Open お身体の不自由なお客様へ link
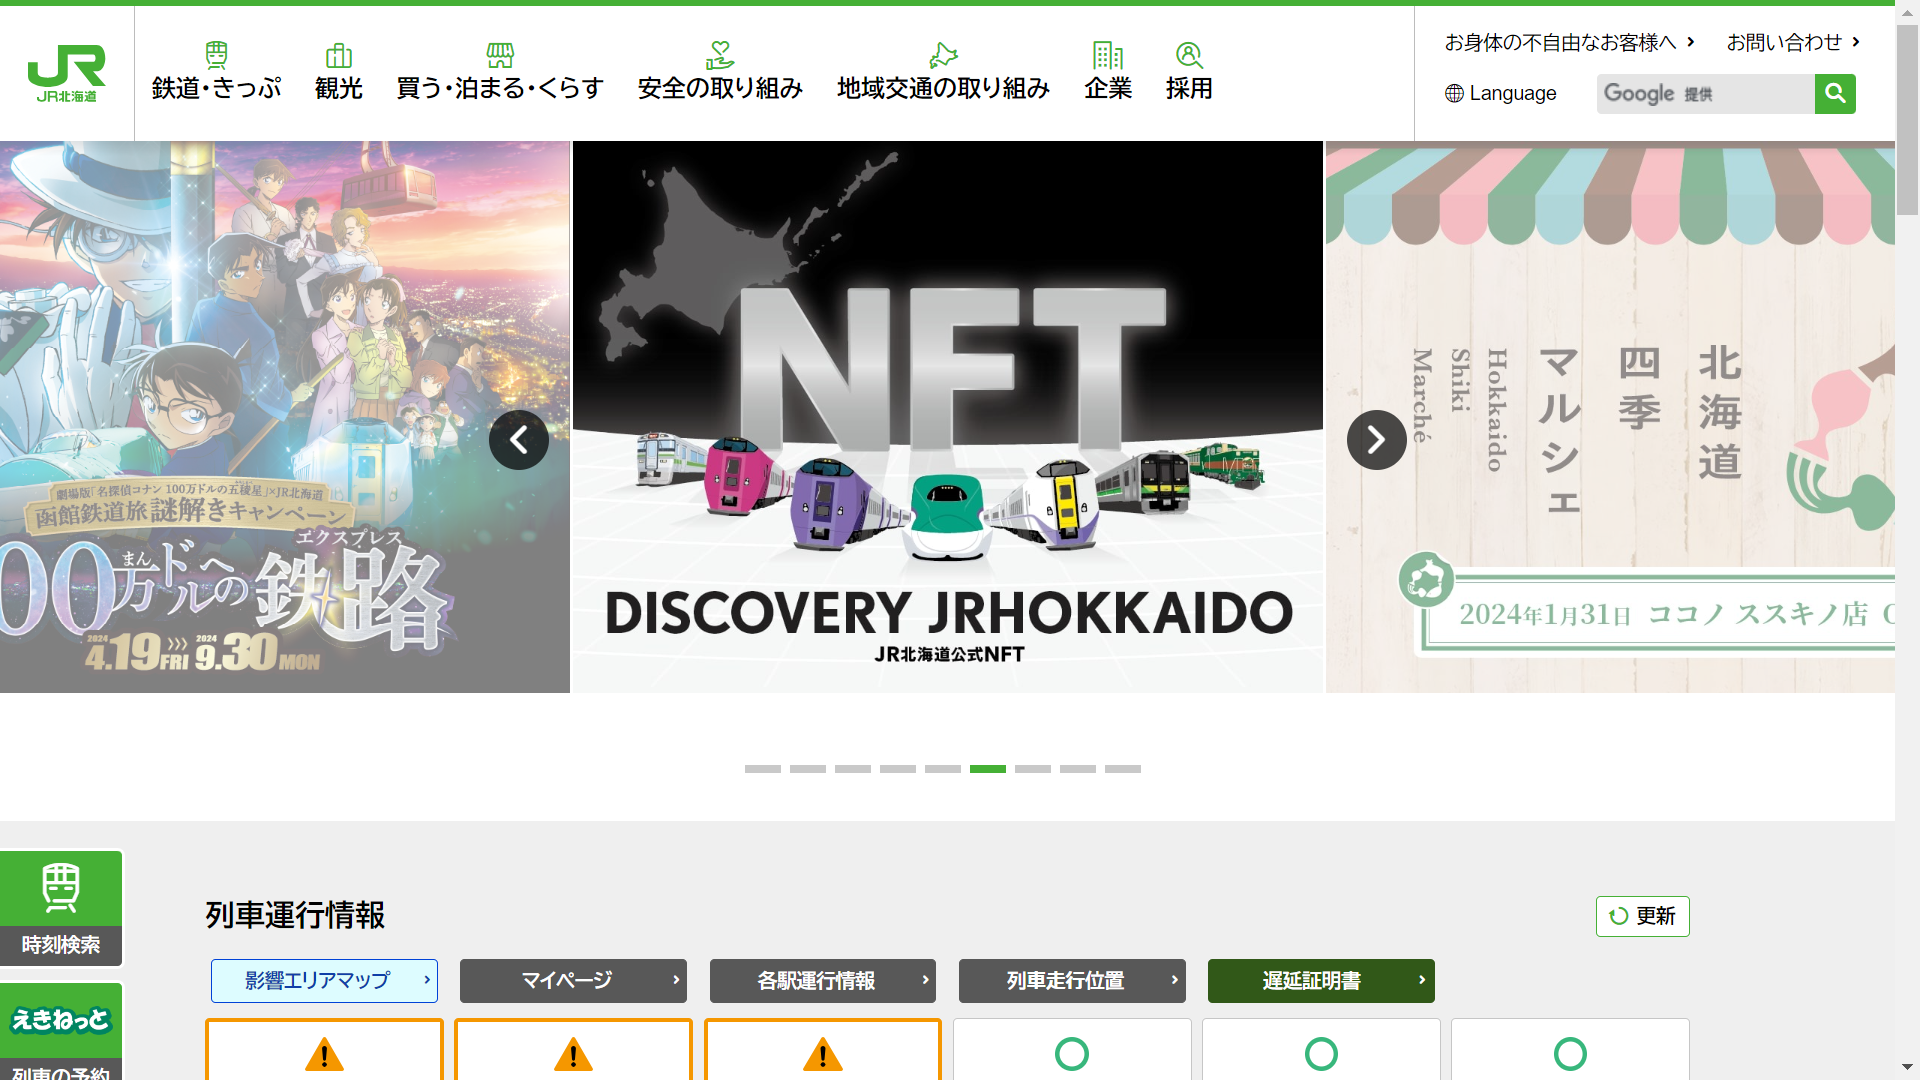1920x1080 pixels. coord(1569,43)
